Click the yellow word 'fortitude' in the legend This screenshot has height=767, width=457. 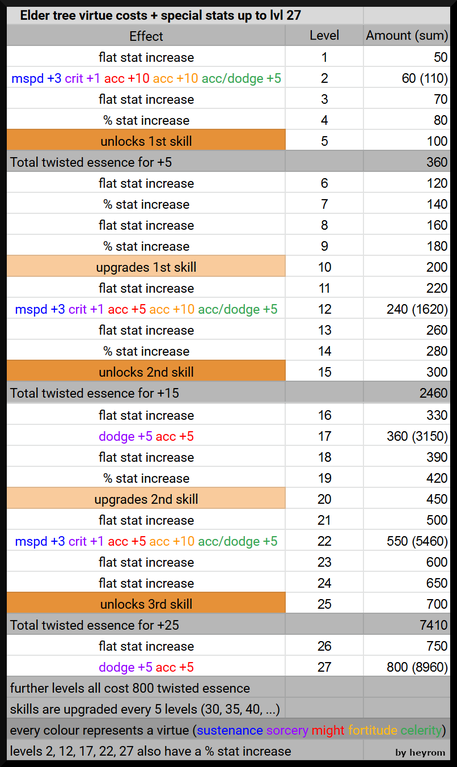pos(372,730)
